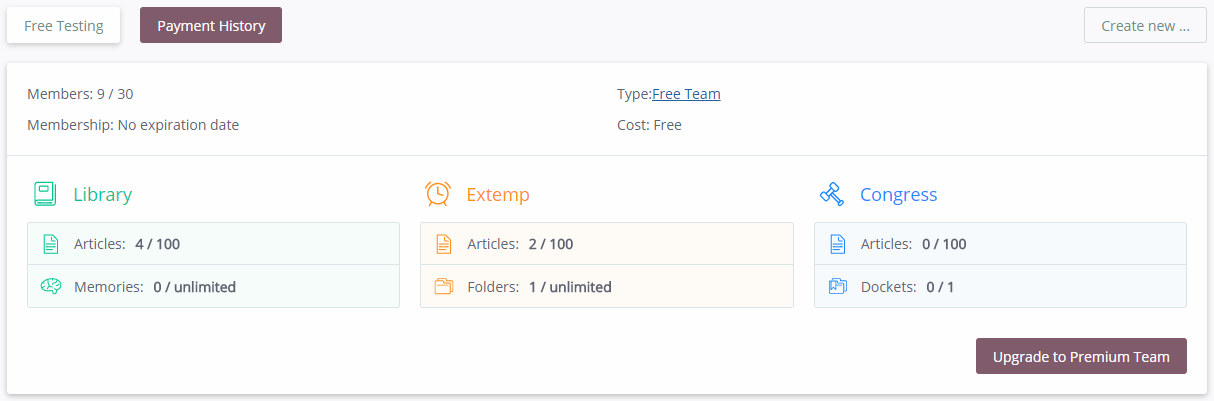
Task: Click the Memories brain icon
Action: (x=51, y=287)
